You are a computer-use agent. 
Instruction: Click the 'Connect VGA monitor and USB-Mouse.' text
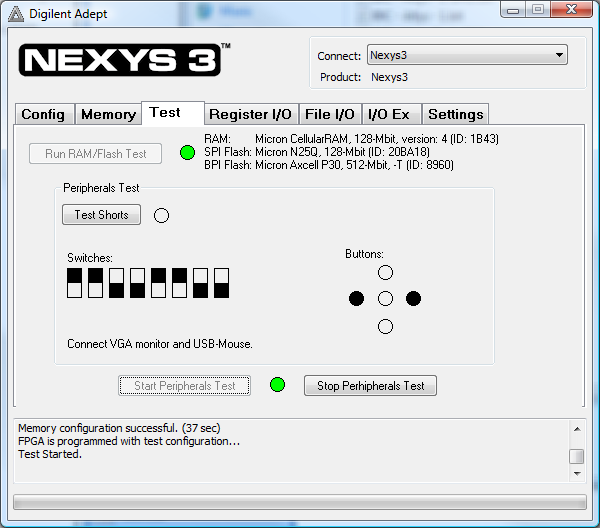[160, 344]
